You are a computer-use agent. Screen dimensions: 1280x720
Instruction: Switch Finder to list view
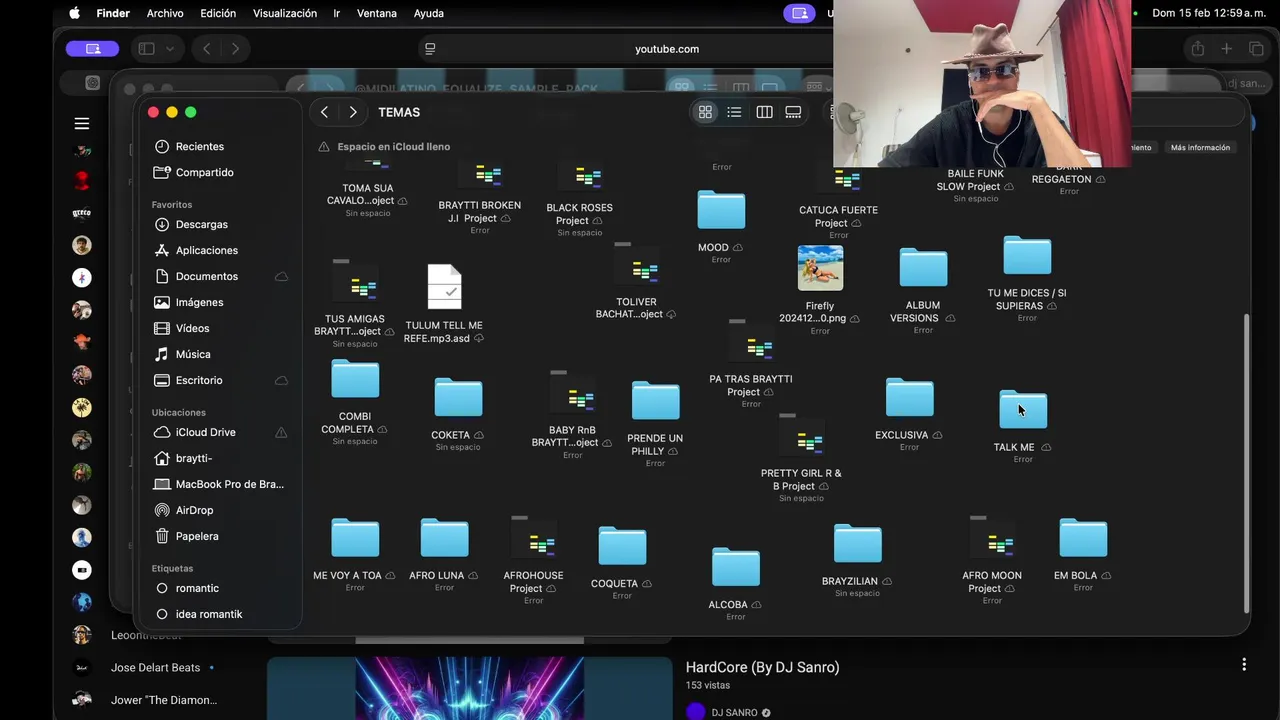click(734, 112)
